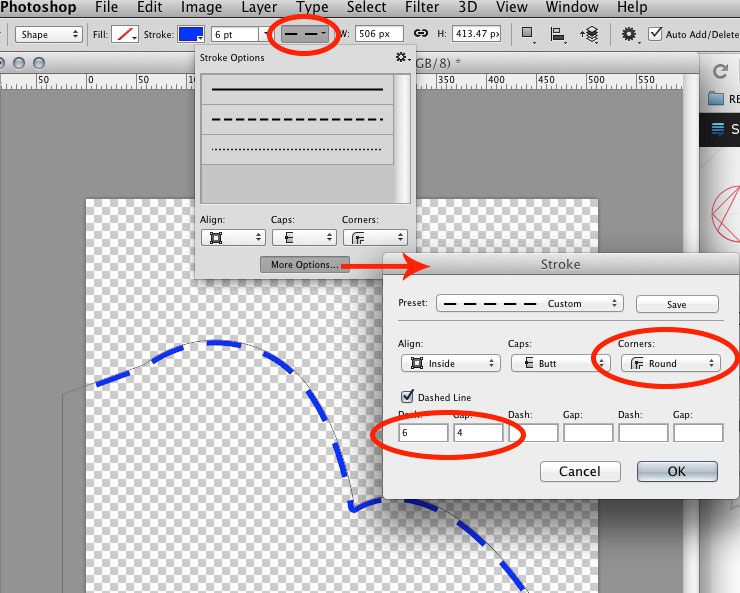Viewport: 740px width, 593px height.
Task: Click the blue lines icon in the dark side panel
Action: (x=718, y=128)
